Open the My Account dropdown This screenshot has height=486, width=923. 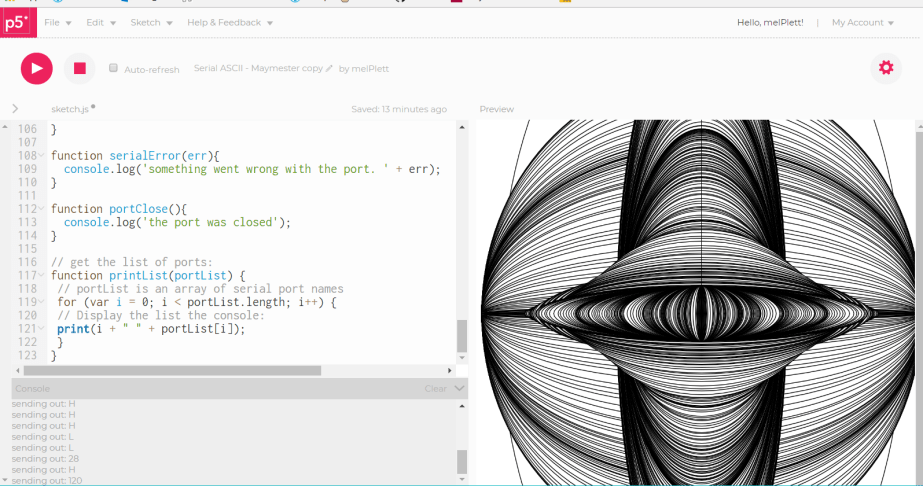click(x=862, y=23)
